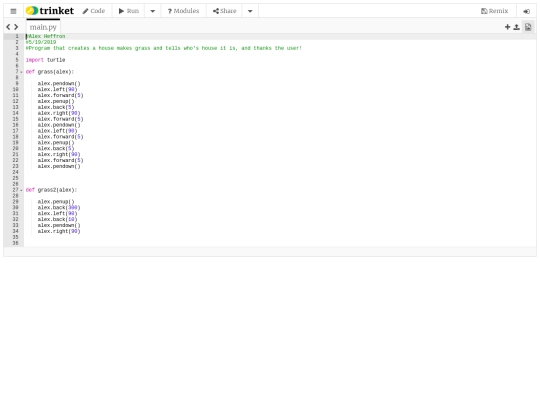Collapse the def grass(alex) fold arrow
Viewport: 540px width, 405px height.
(x=21, y=72)
